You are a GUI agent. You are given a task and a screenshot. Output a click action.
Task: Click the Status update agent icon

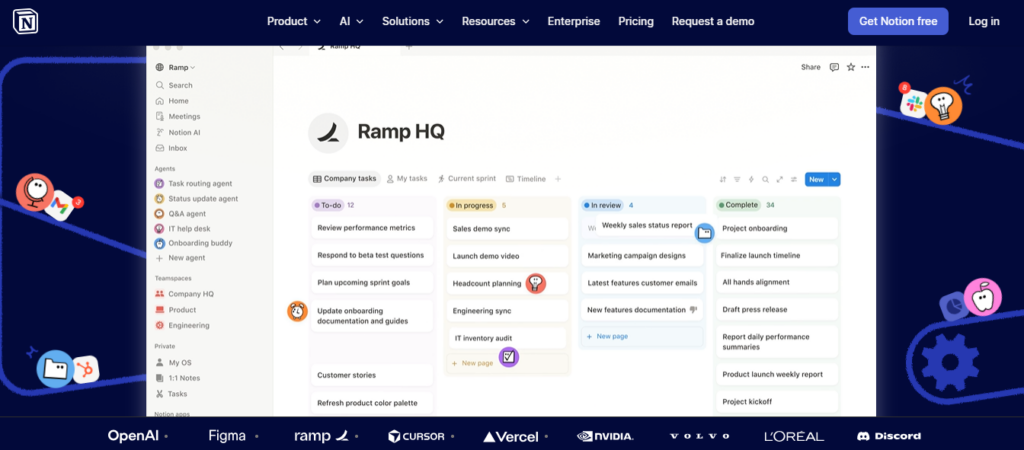[159, 199]
